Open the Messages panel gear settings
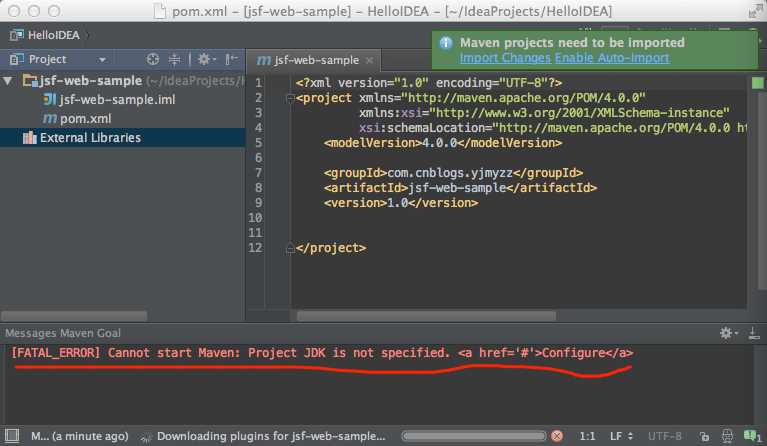 pos(728,333)
